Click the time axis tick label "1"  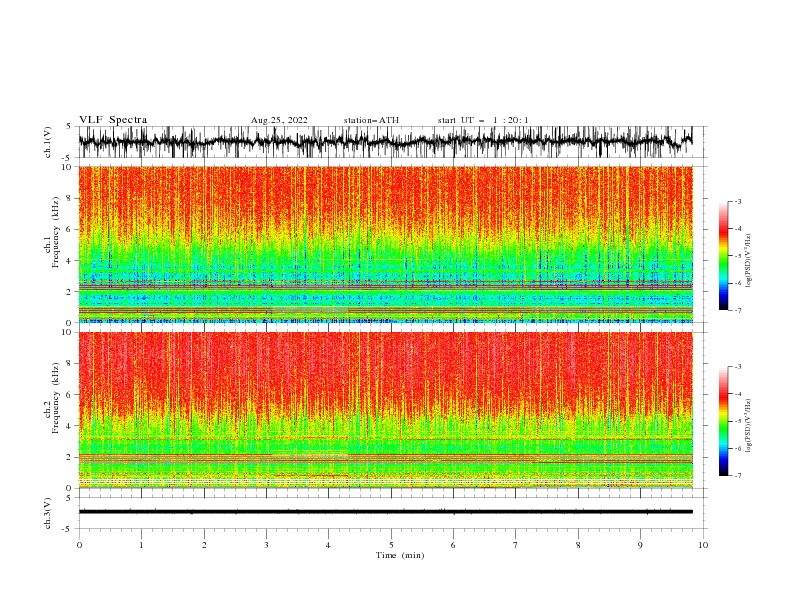(141, 545)
